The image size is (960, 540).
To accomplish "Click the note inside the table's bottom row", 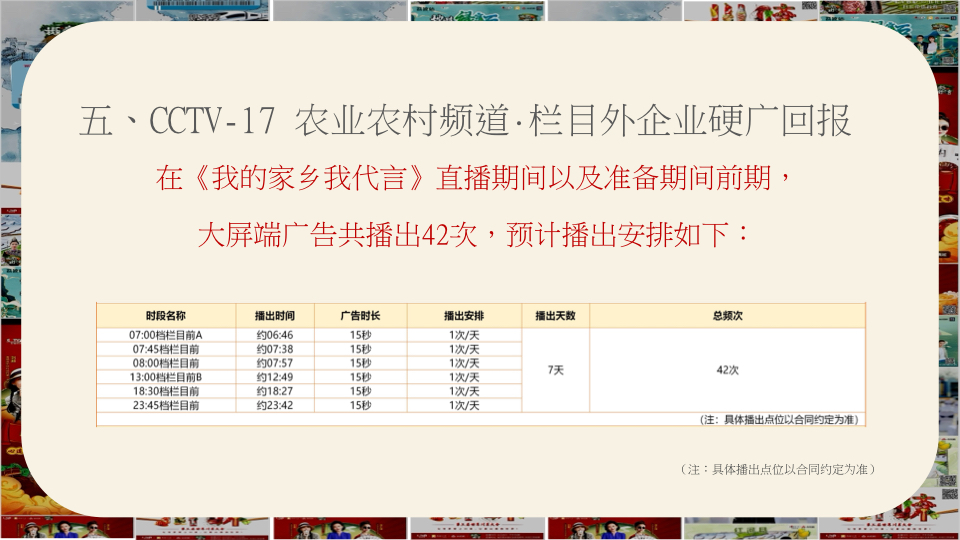I will (780, 420).
